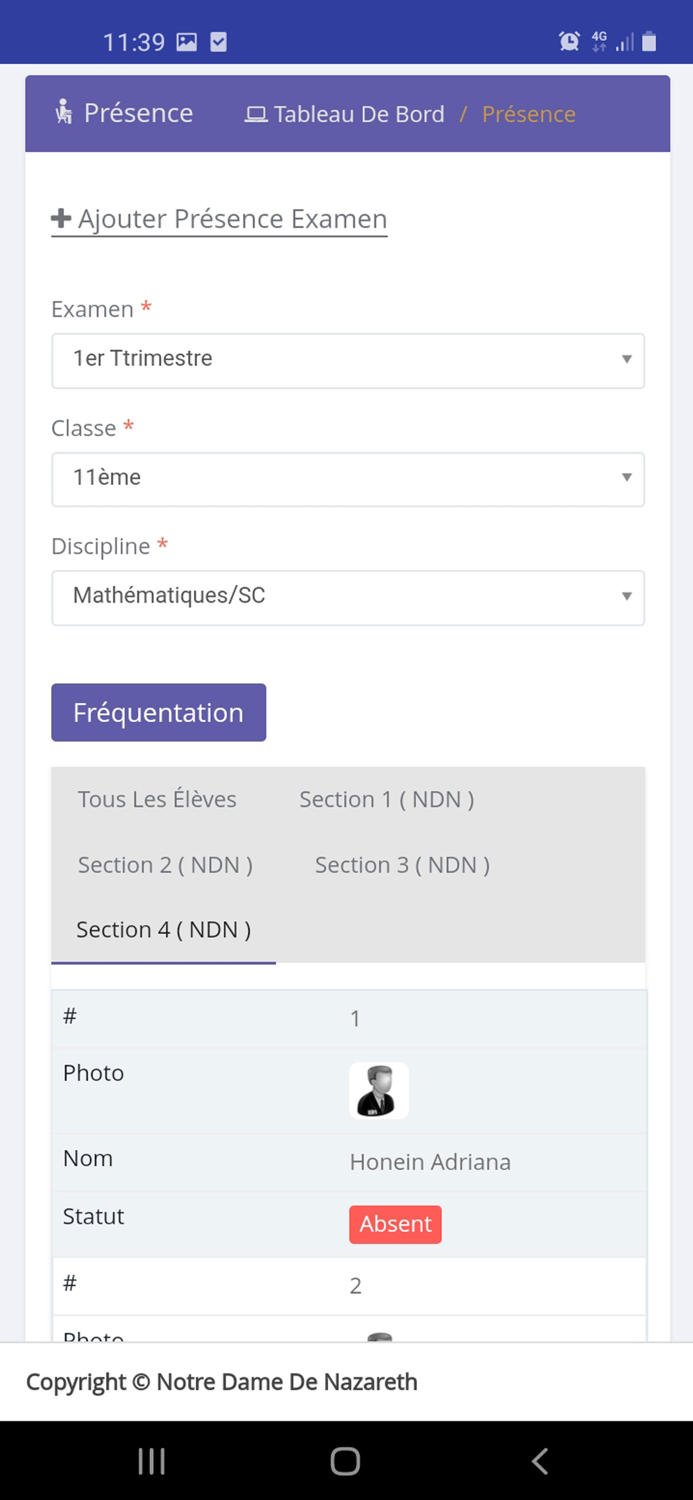Open the Examen dropdown showing 1er Ttrimestre
The height and width of the screenshot is (1500, 693).
point(348,361)
